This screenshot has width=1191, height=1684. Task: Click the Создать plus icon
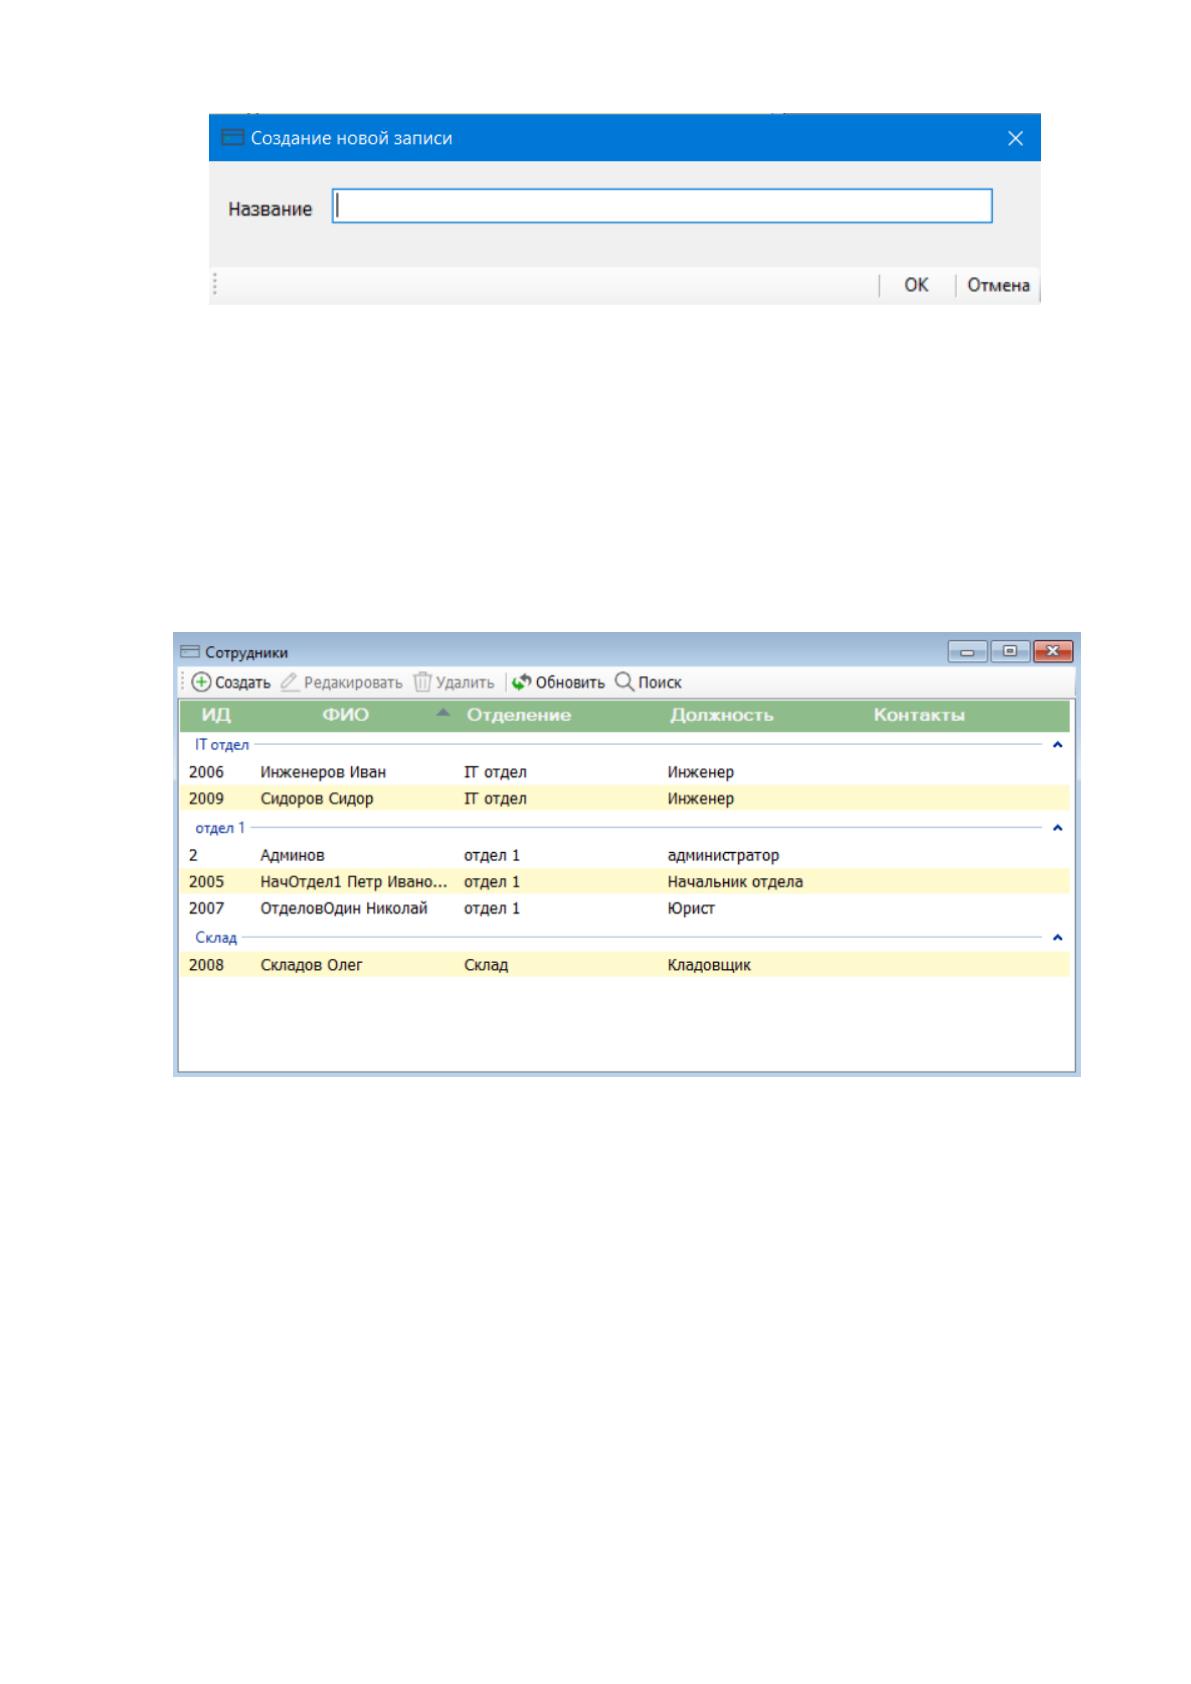pos(201,682)
